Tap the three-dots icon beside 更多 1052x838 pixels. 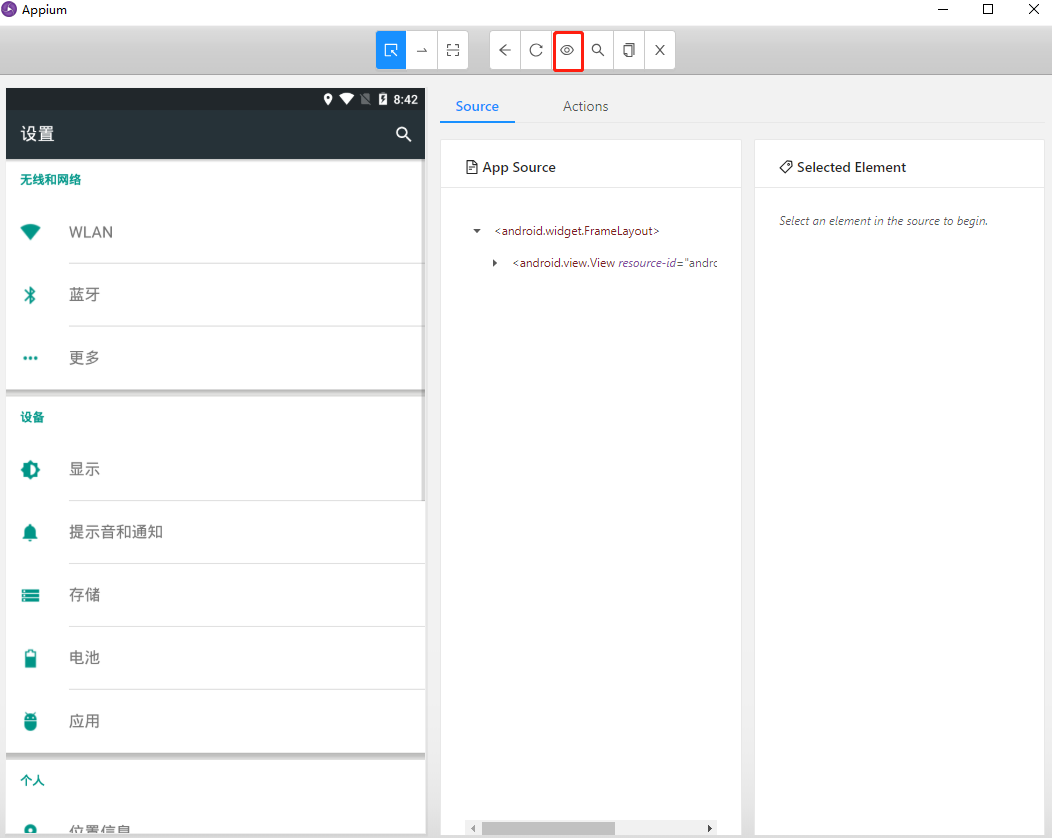30,358
